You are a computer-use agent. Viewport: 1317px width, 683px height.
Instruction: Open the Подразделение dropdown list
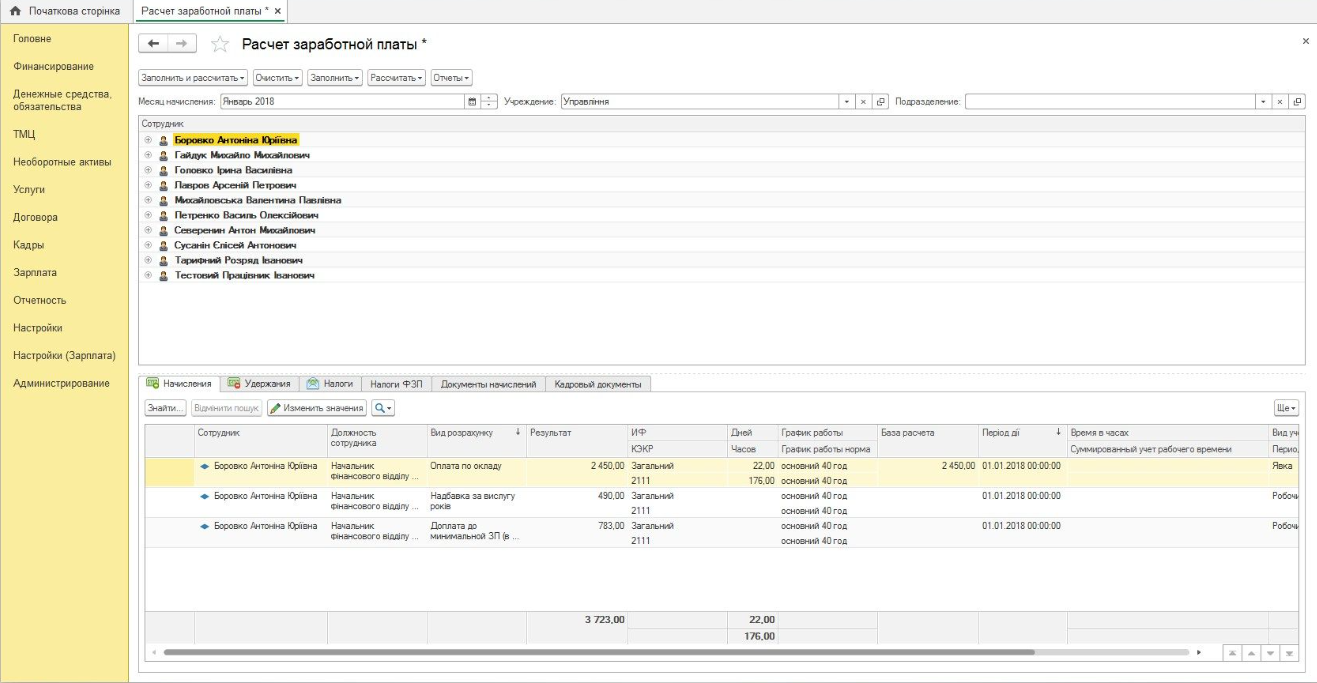click(x=1263, y=102)
